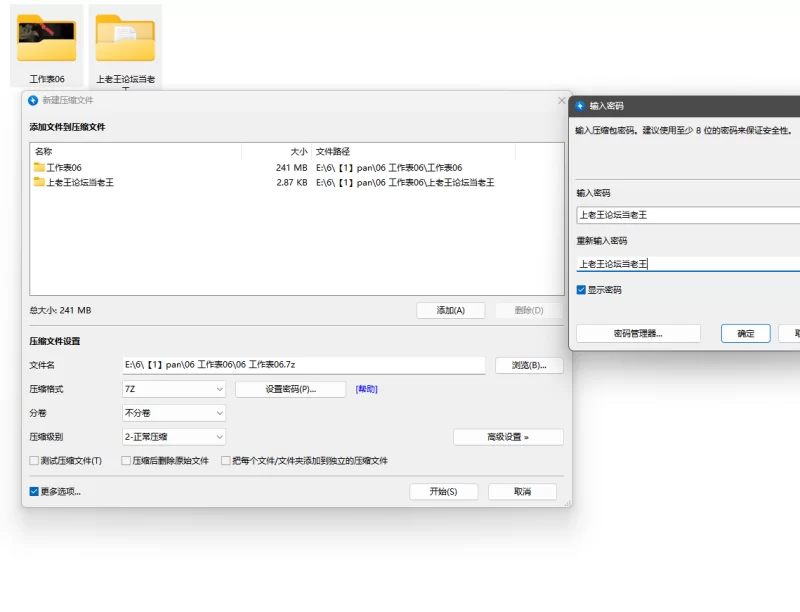
Task: Click the 添加(A) button
Action: 451,311
